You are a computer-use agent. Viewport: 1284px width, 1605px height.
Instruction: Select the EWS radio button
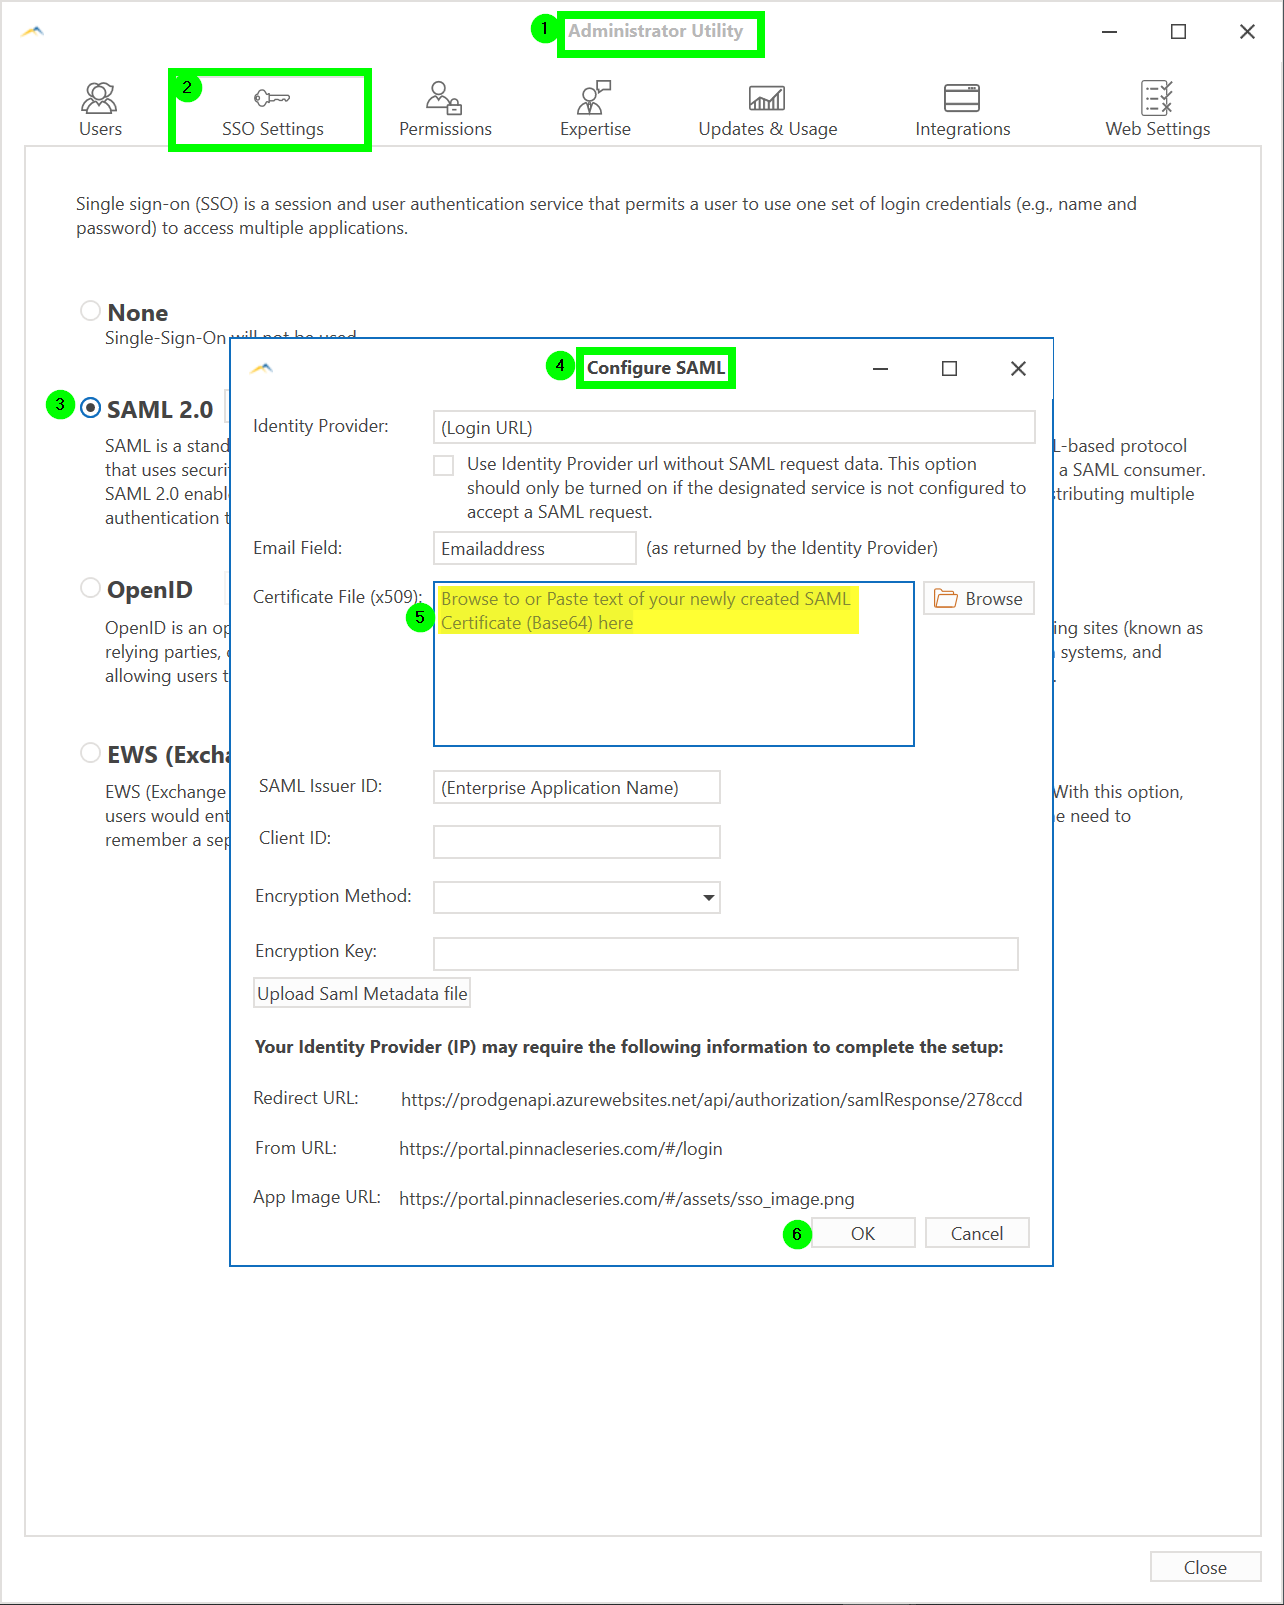(x=90, y=753)
